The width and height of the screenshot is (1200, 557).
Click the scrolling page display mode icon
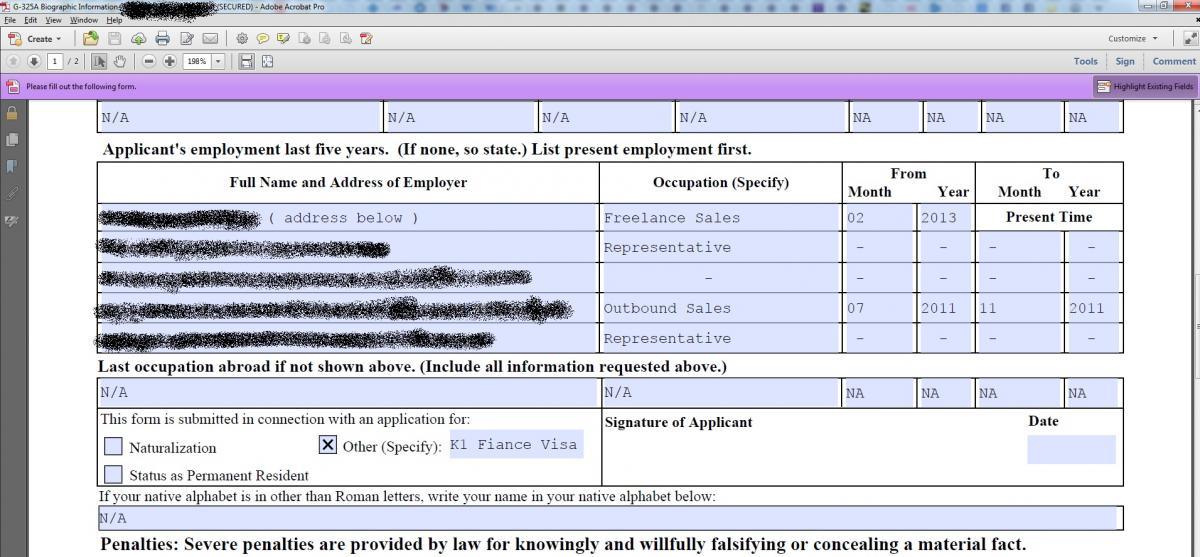point(247,61)
